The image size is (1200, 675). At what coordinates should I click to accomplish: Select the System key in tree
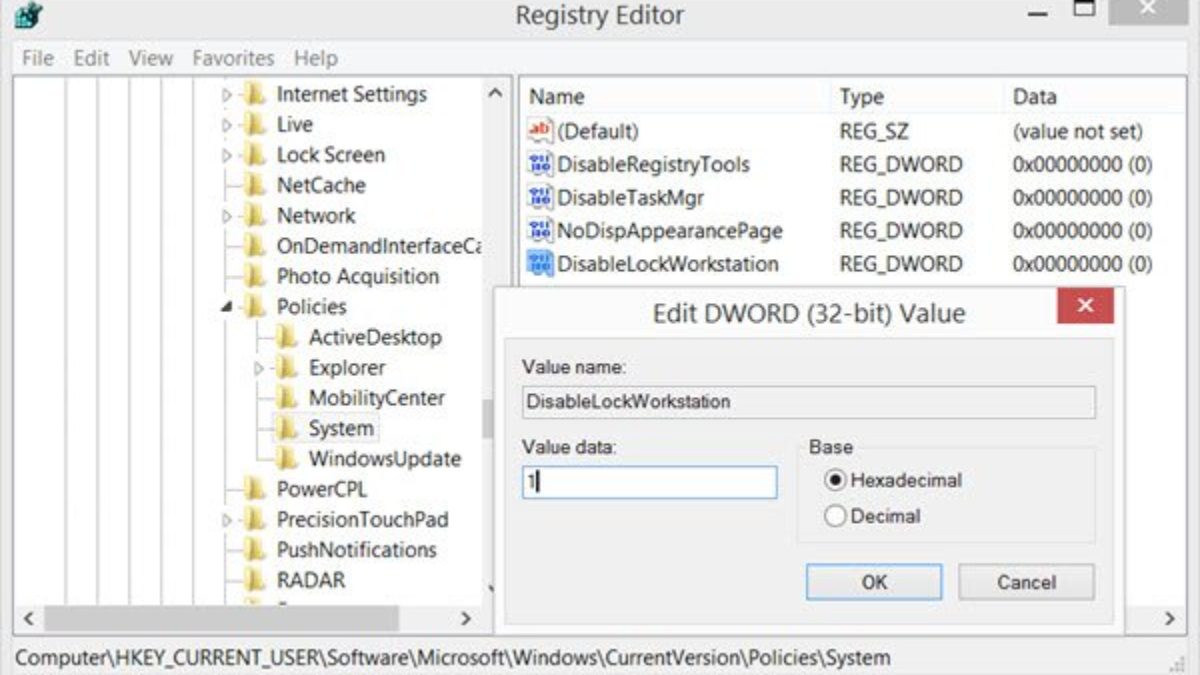pos(340,429)
